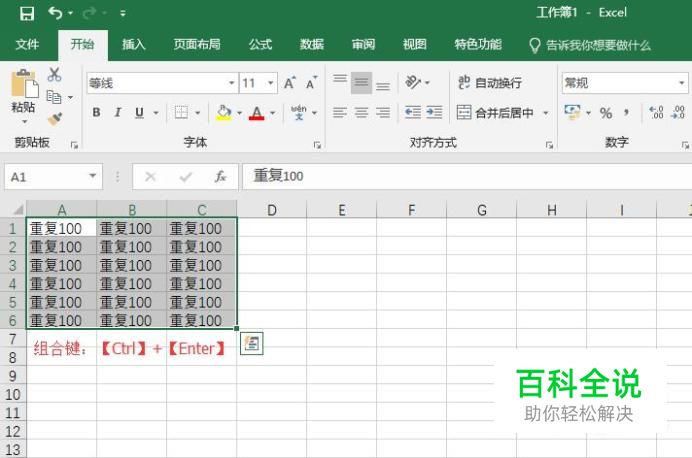Screen dimensions: 692x458
Task: Paste using the 粘贴 clipboard icon
Action: (x=24, y=84)
